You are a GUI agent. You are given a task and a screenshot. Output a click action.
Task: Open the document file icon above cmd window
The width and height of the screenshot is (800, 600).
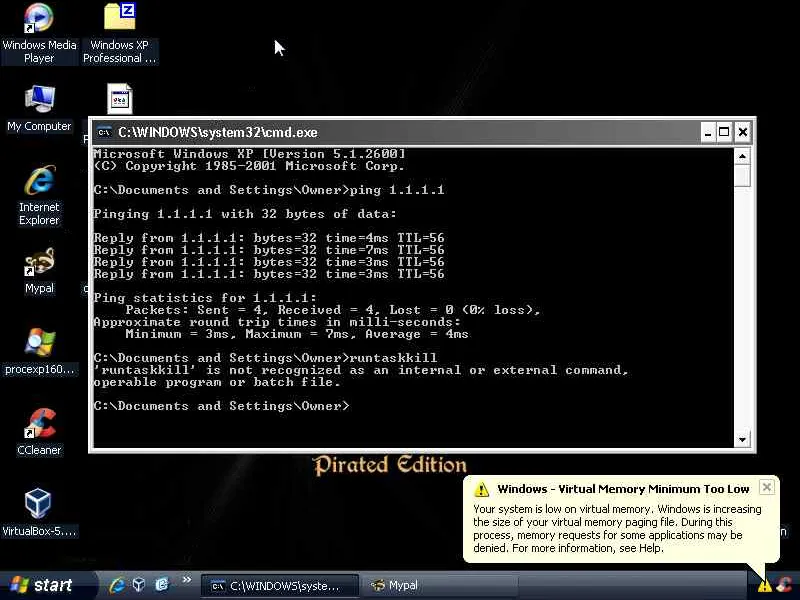pyautogui.click(x=120, y=99)
